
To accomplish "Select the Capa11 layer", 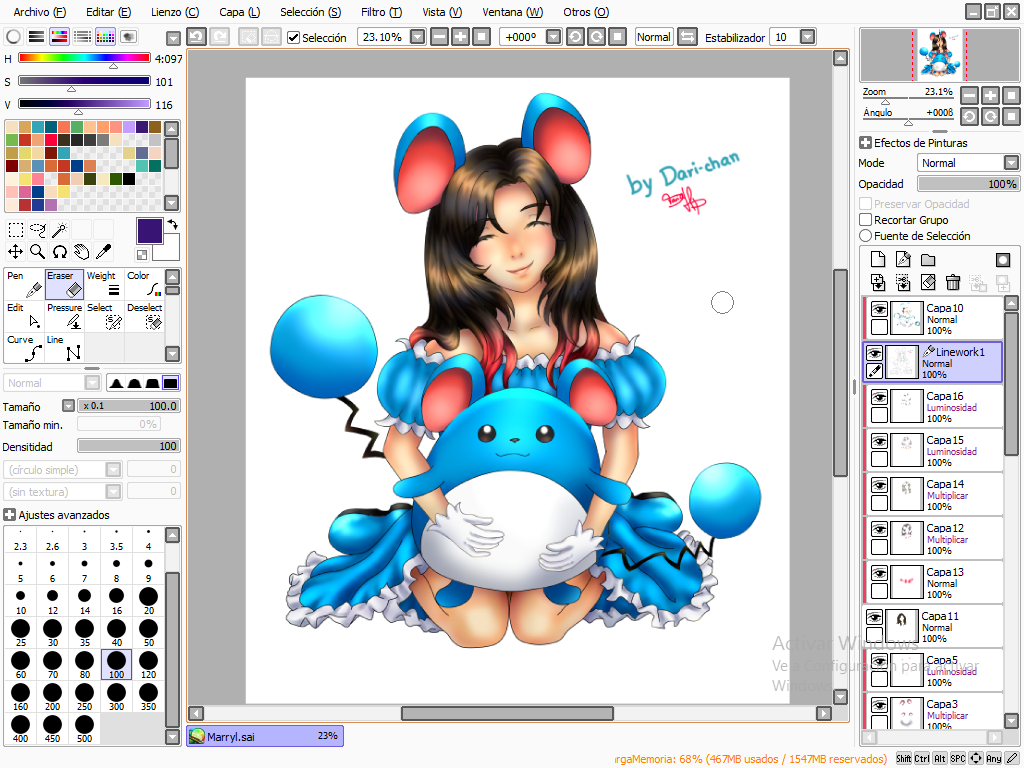I will (933, 627).
